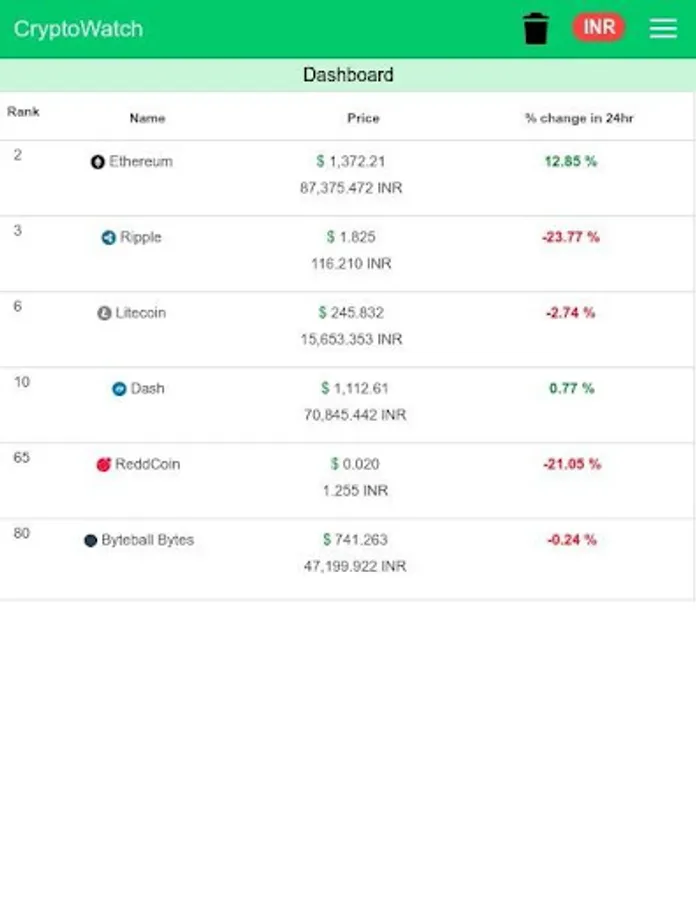Click the Price column header
The width and height of the screenshot is (696, 900).
point(363,118)
